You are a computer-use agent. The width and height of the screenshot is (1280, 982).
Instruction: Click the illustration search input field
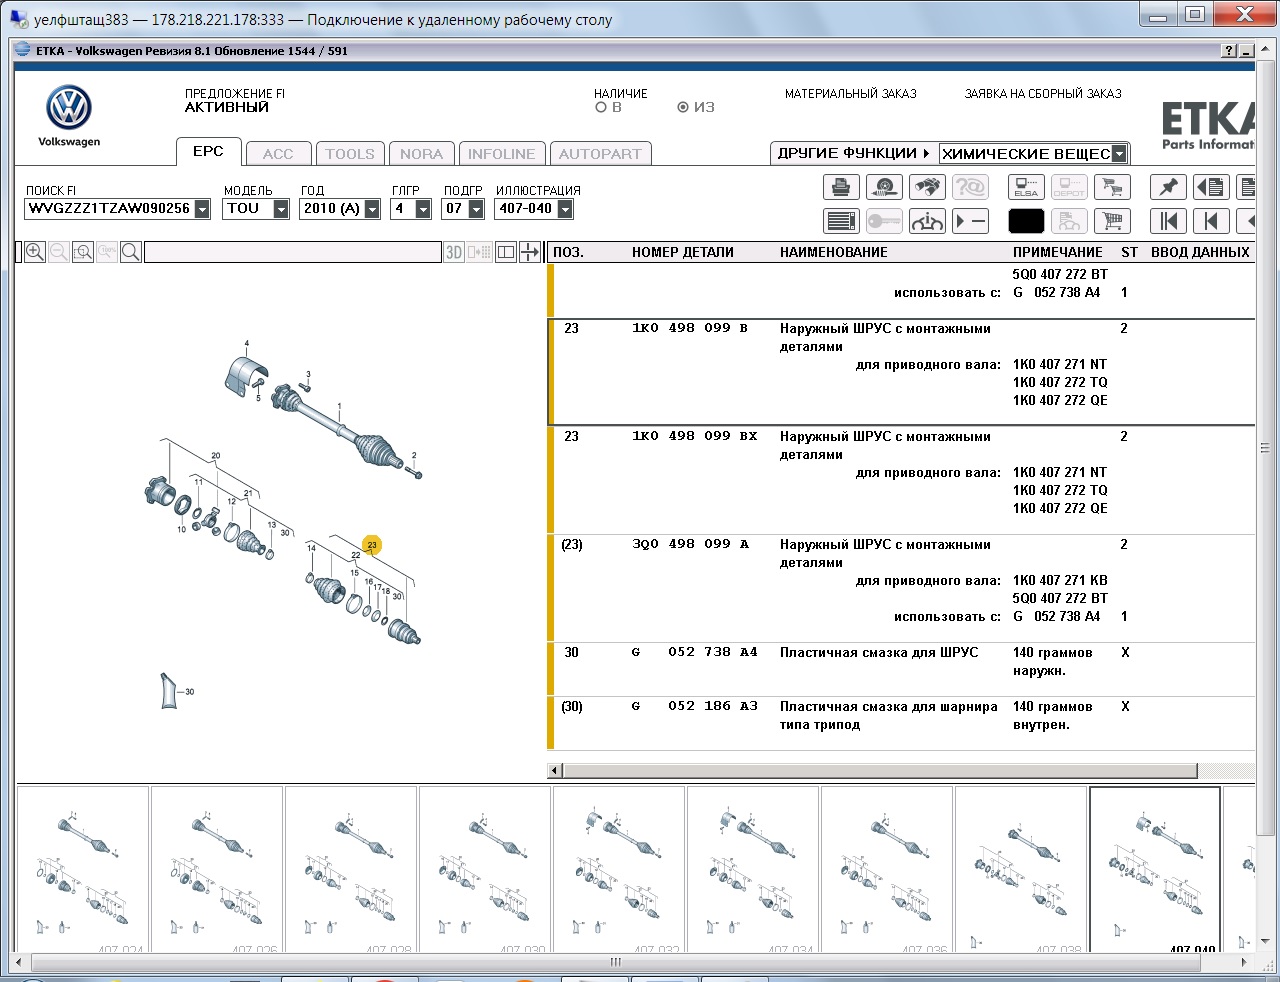pyautogui.click(x=293, y=252)
